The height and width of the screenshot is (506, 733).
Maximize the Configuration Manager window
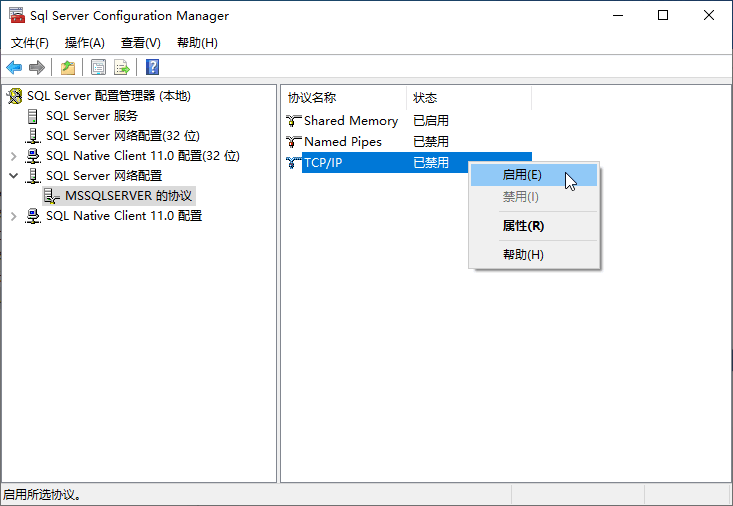click(663, 15)
